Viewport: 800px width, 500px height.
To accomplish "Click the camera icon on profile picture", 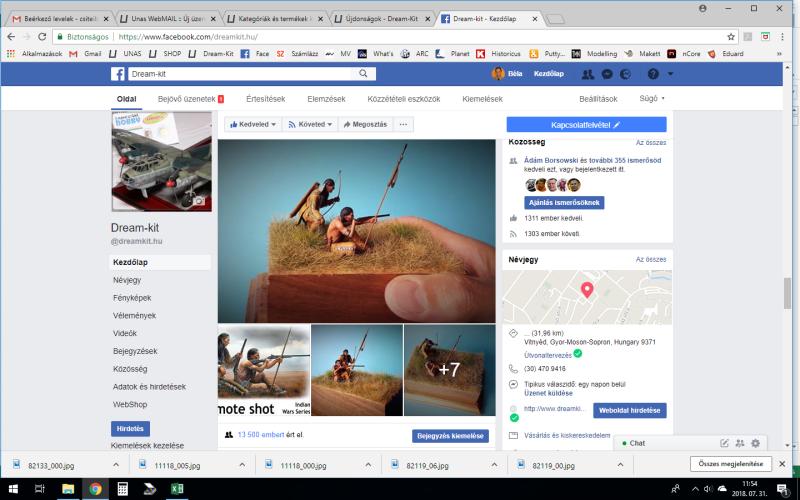I will [x=198, y=200].
